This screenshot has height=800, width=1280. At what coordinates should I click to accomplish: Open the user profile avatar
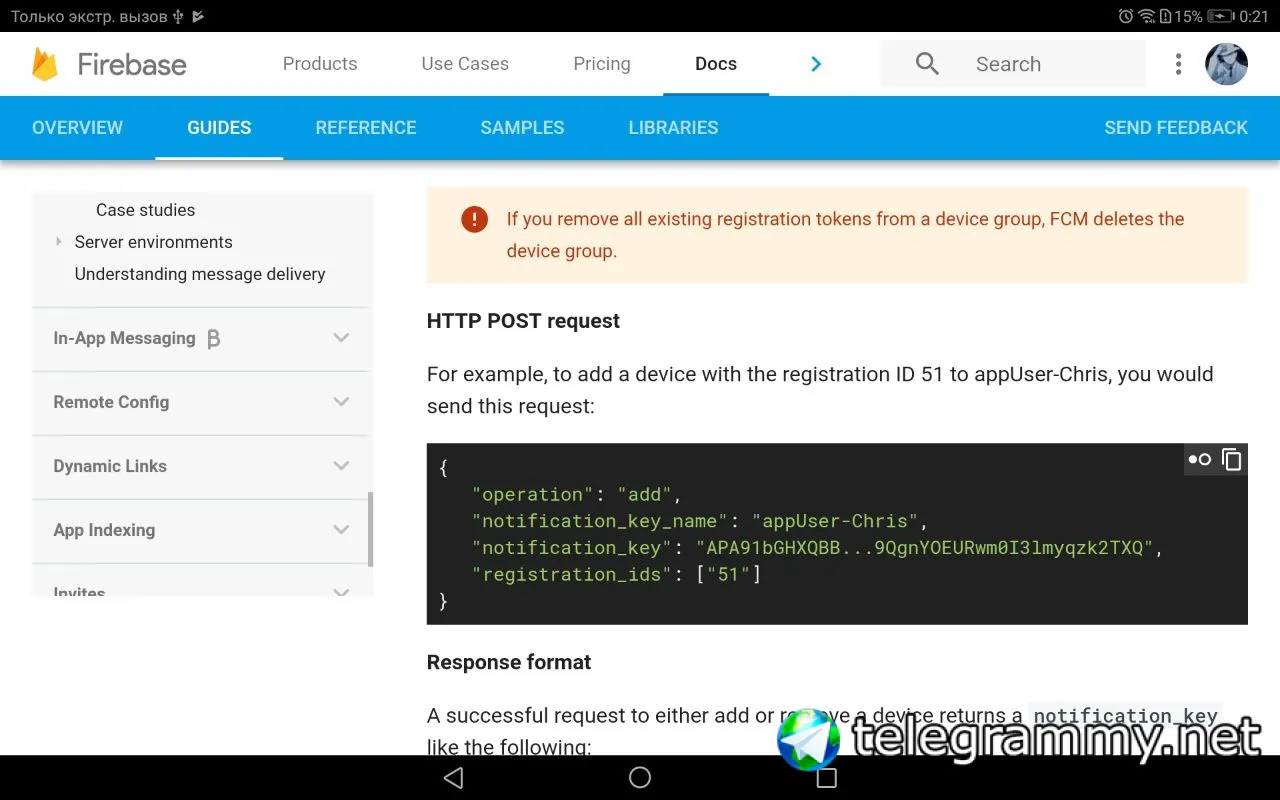coord(1226,64)
